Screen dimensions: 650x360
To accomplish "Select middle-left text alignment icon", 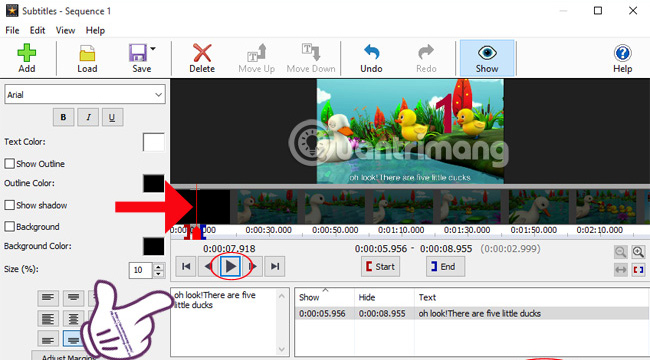I will pos(48,319).
